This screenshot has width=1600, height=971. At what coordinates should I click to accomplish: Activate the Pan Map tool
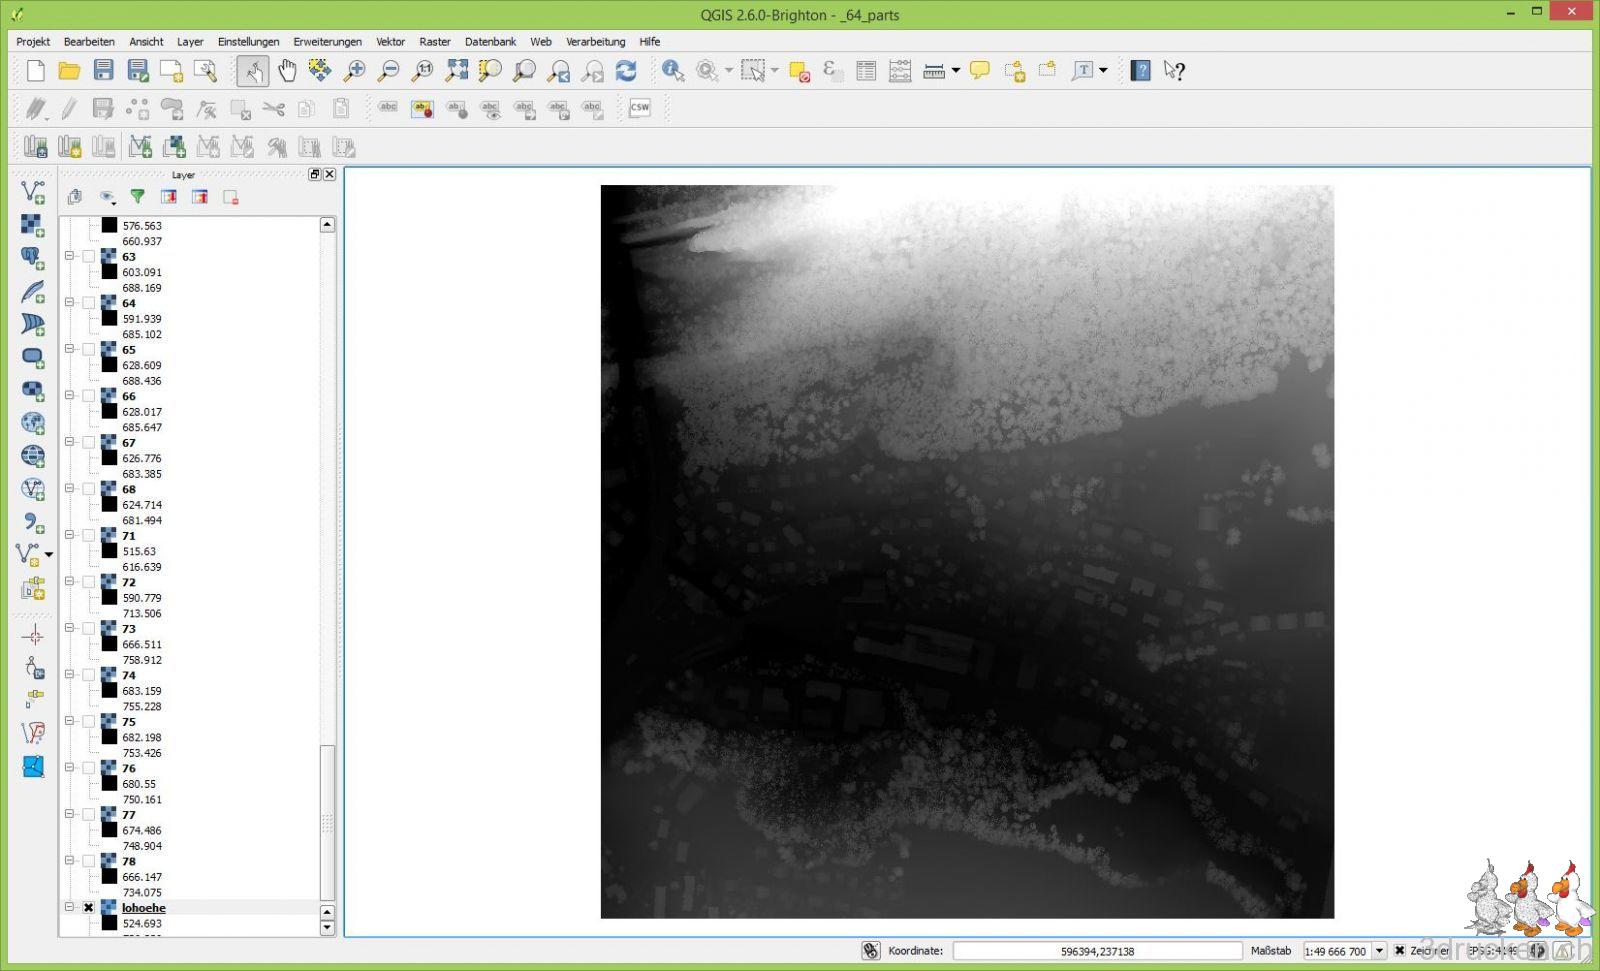[x=288, y=71]
